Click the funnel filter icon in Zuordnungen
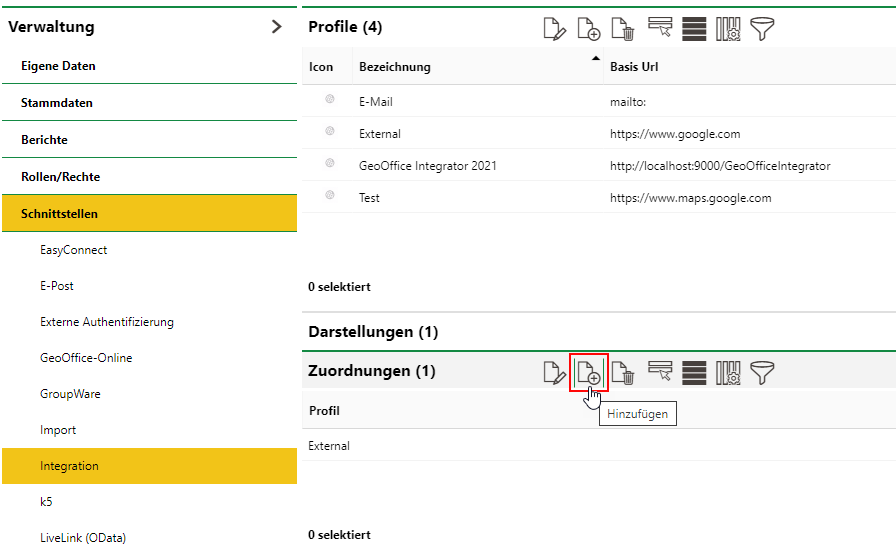 point(763,373)
